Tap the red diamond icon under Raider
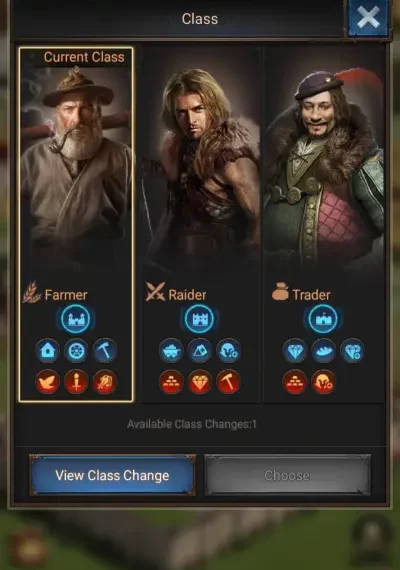Viewport: 400px width, 570px height. [x=200, y=382]
